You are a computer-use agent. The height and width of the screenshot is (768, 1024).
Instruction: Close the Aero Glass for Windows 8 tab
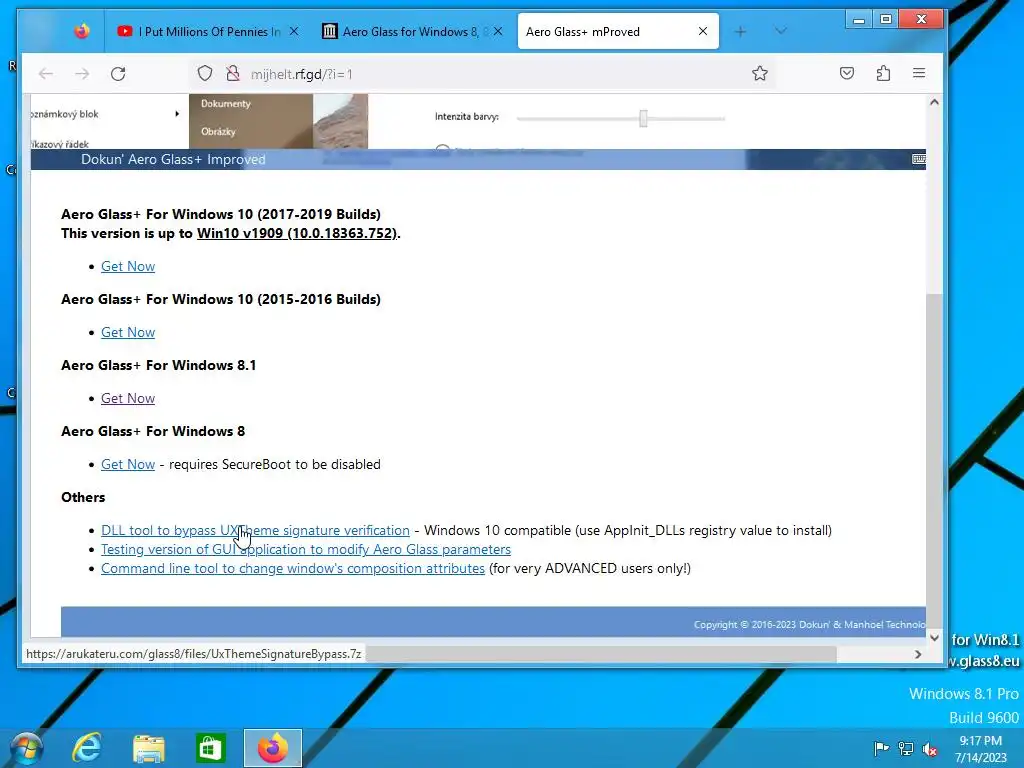498,31
